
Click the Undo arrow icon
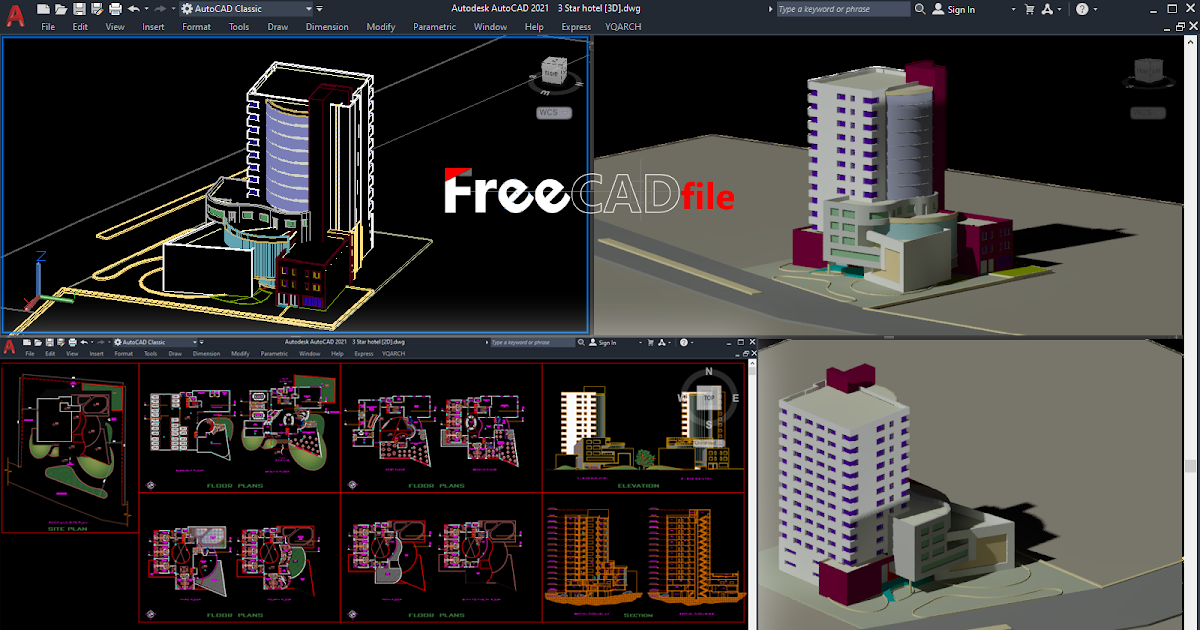click(x=134, y=8)
